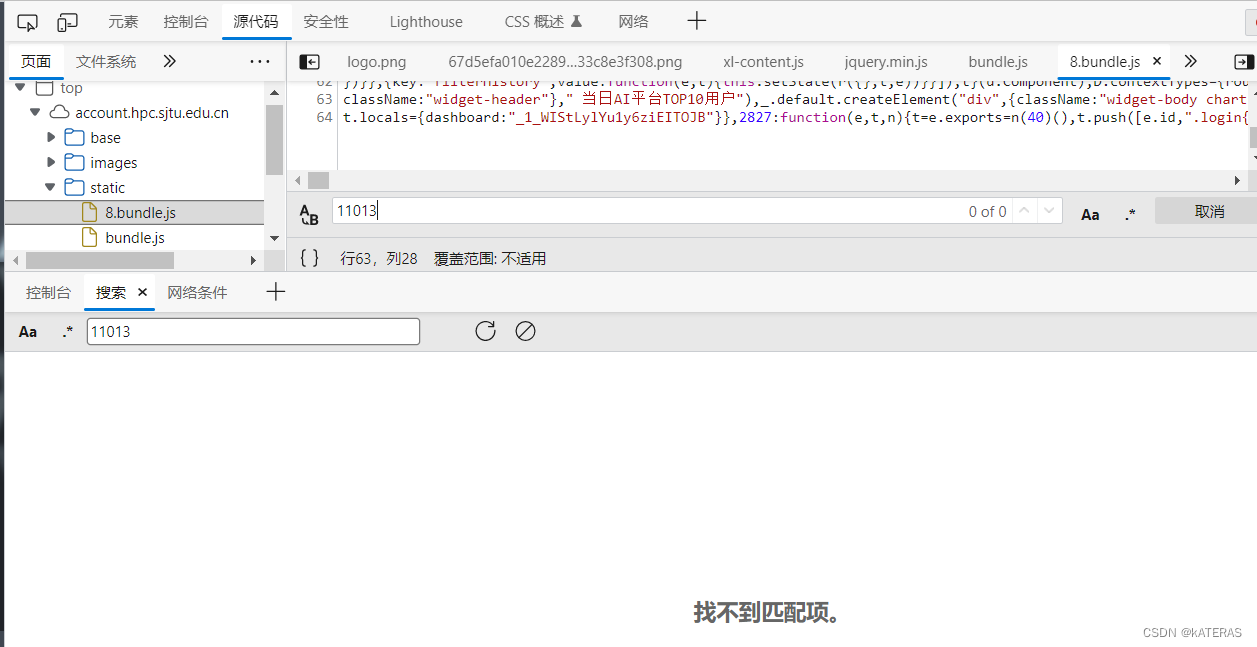Viewport: 1257px width, 647px height.
Task: Click the navigation back arrow before logo.png tab
Action: [x=309, y=61]
